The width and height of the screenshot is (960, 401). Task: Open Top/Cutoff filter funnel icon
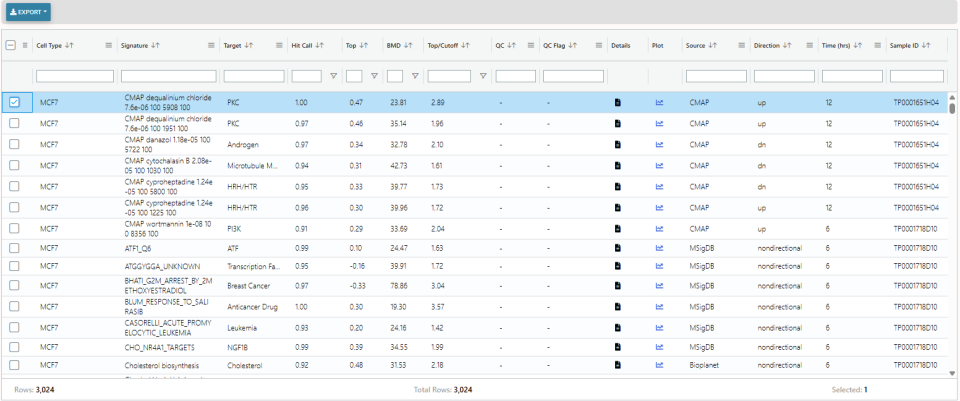(483, 76)
